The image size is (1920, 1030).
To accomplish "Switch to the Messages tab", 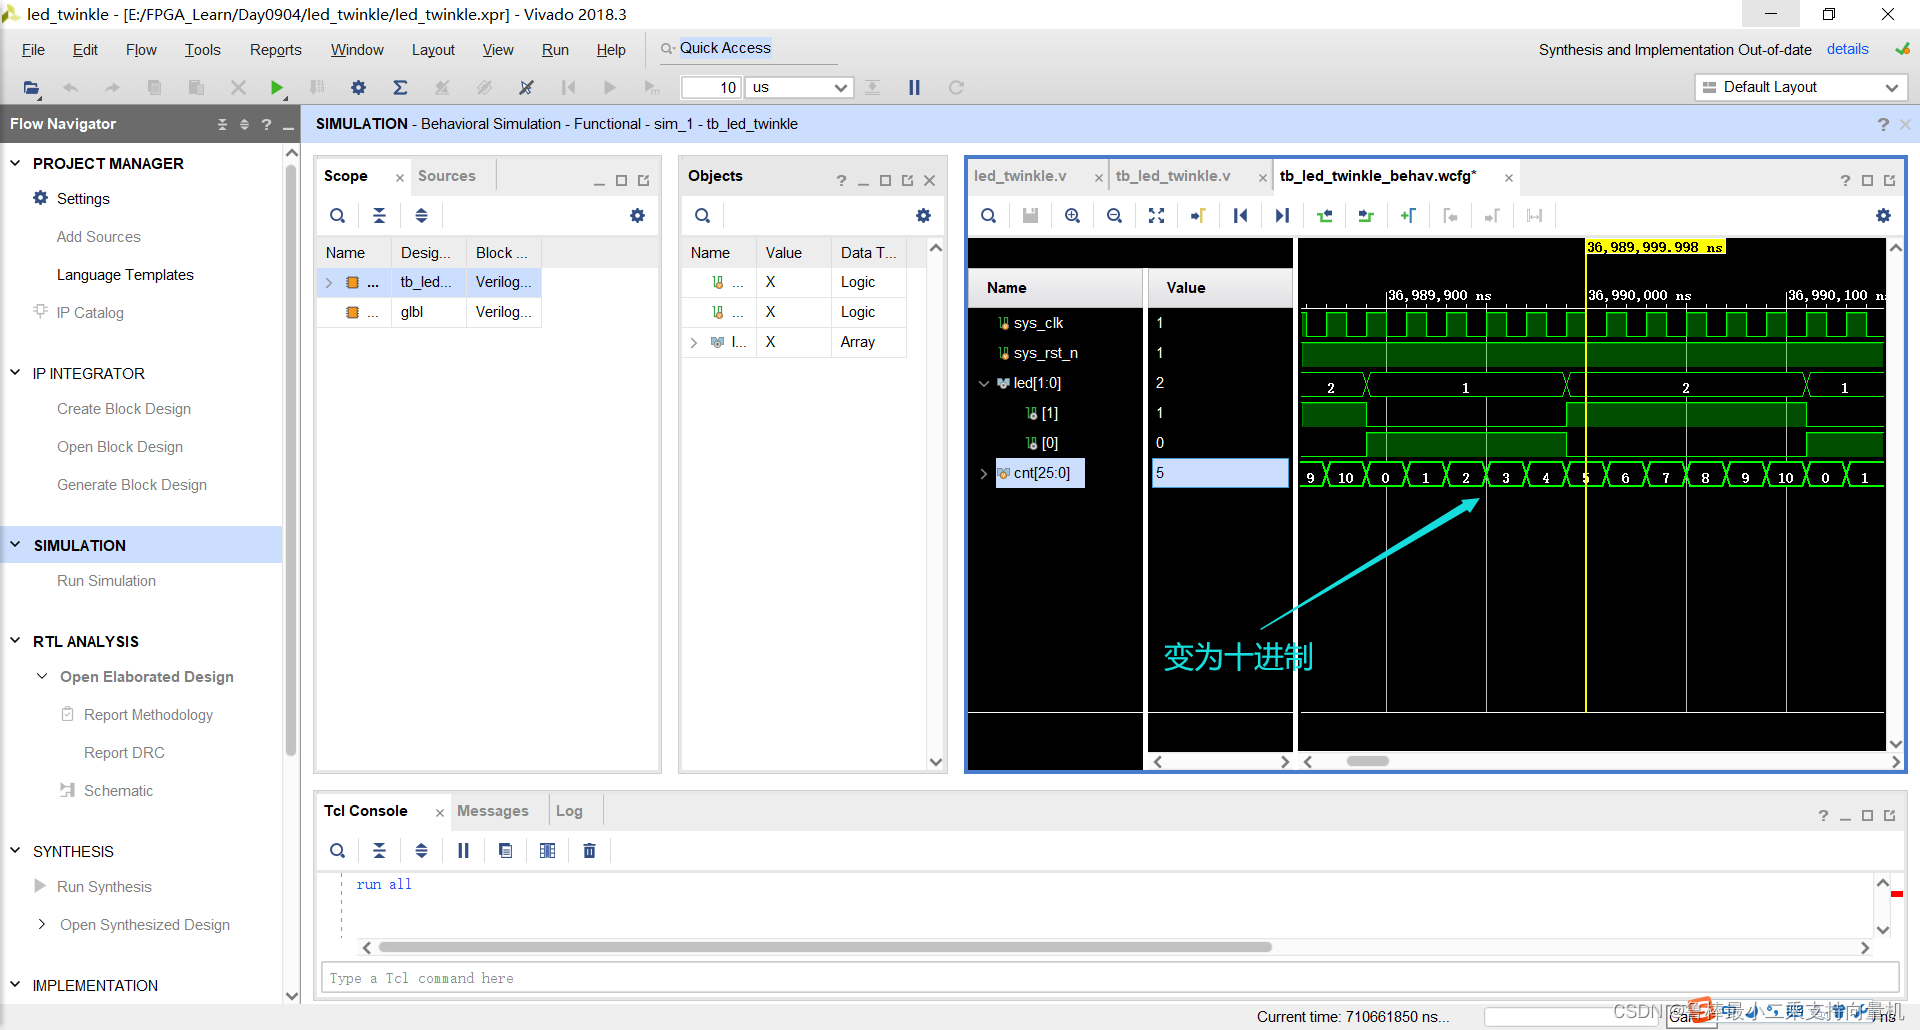I will pyautogui.click(x=492, y=811).
